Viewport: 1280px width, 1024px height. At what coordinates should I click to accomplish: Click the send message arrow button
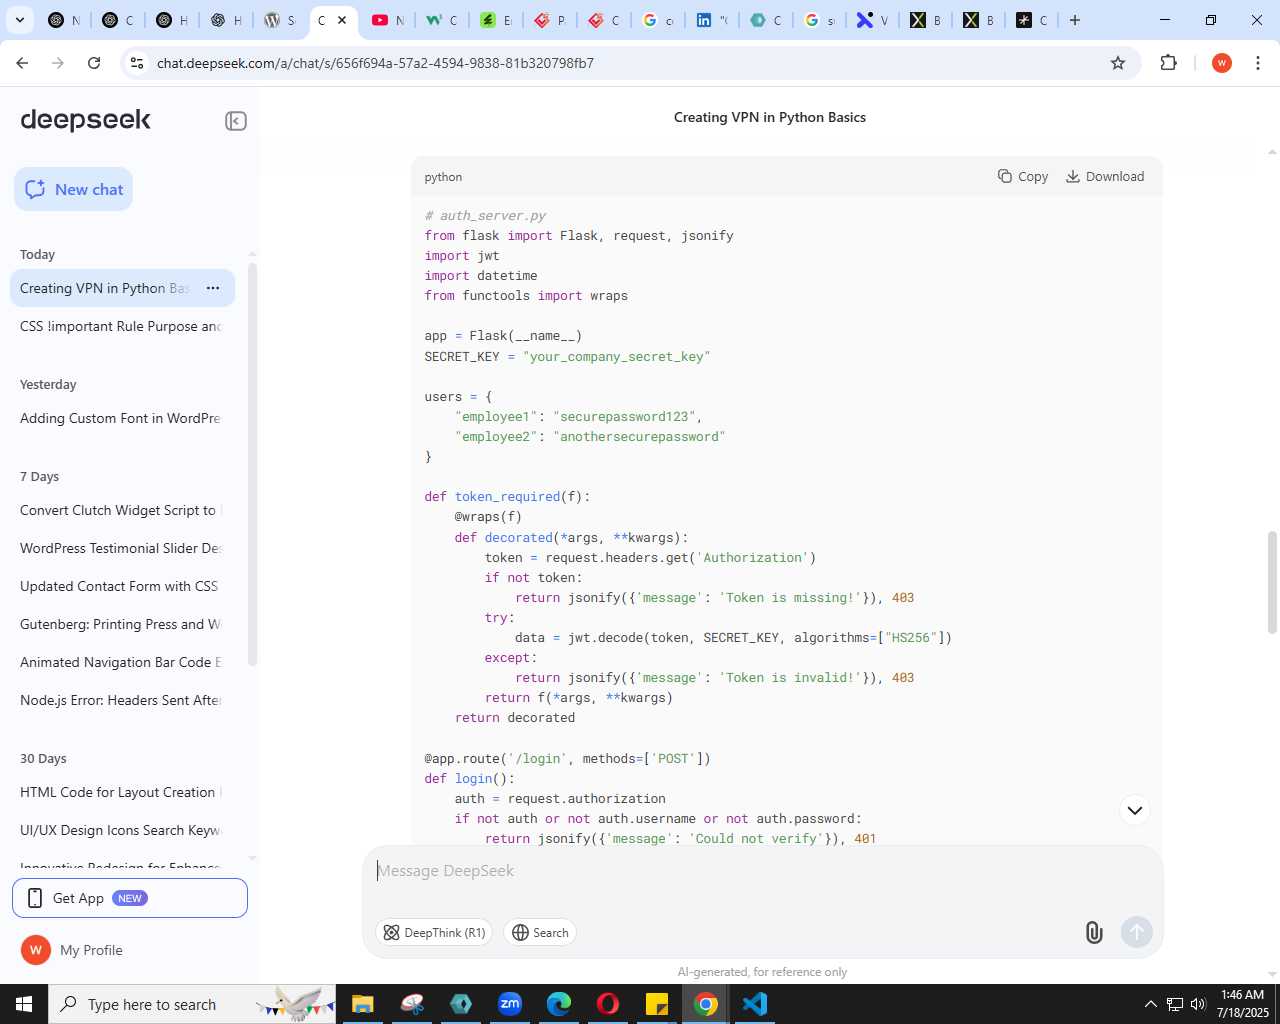1136,933
